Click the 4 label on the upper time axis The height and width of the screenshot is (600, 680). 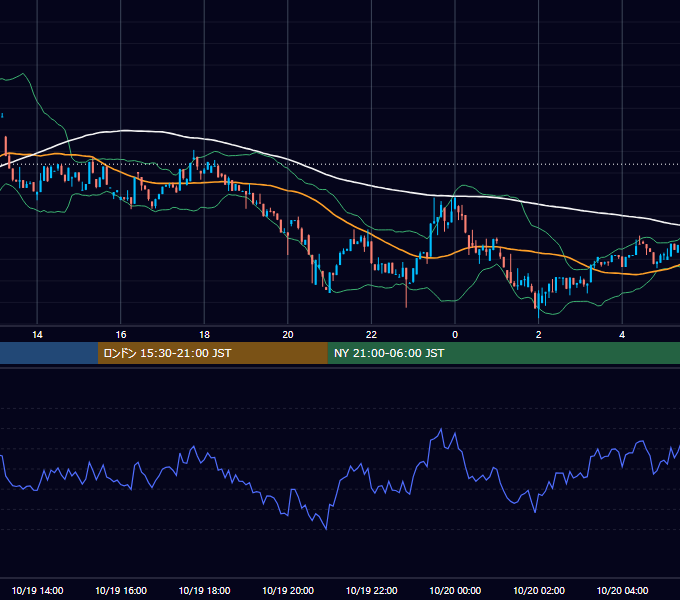pyautogui.click(x=622, y=335)
